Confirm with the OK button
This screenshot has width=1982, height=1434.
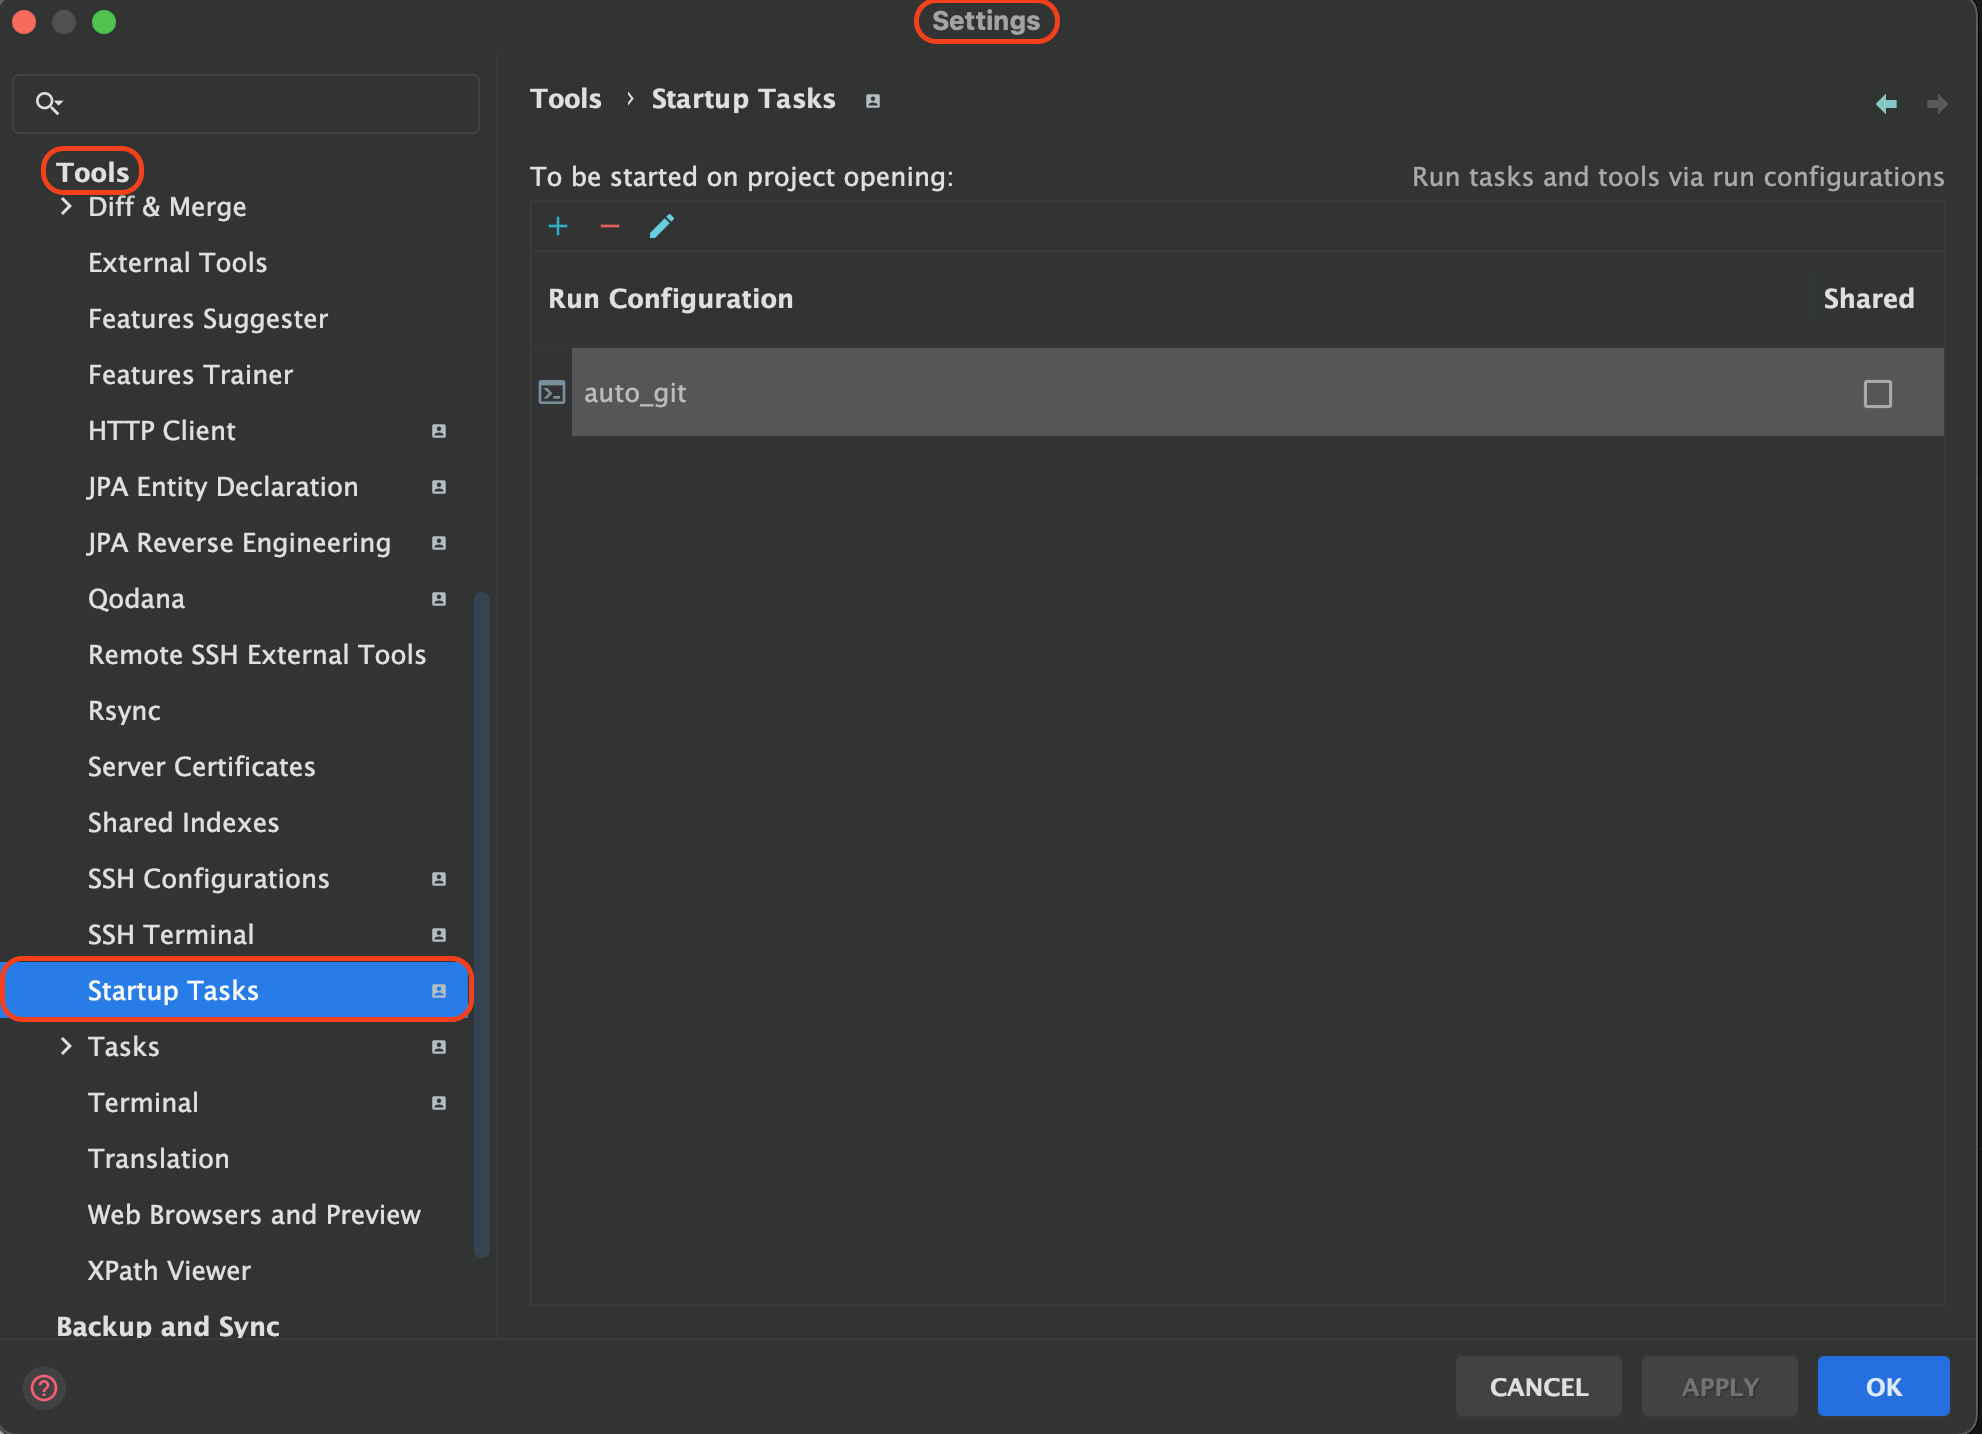click(1883, 1386)
